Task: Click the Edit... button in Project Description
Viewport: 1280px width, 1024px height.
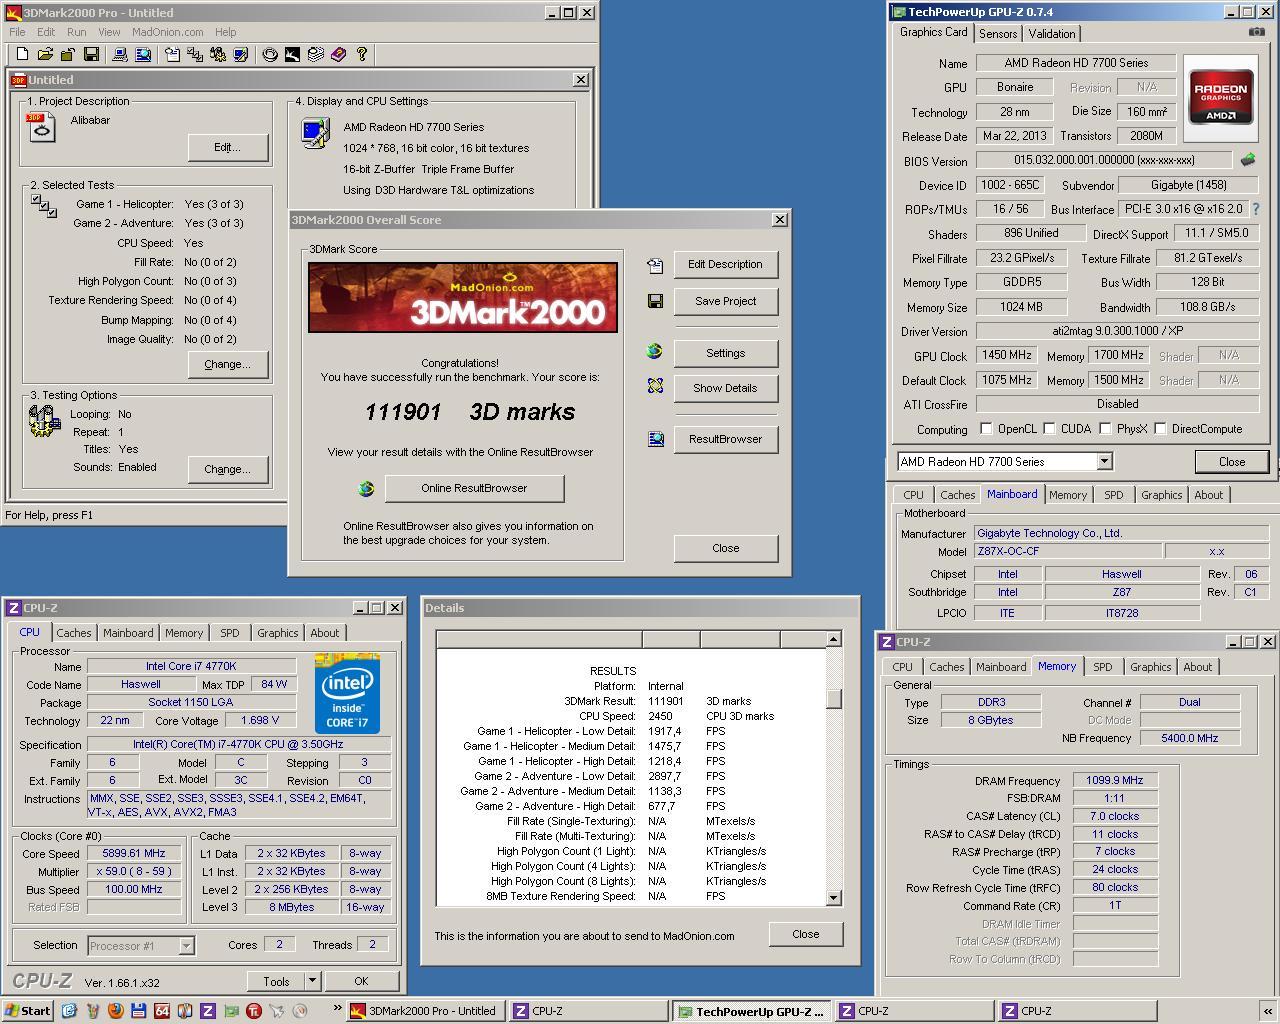Action: [227, 147]
